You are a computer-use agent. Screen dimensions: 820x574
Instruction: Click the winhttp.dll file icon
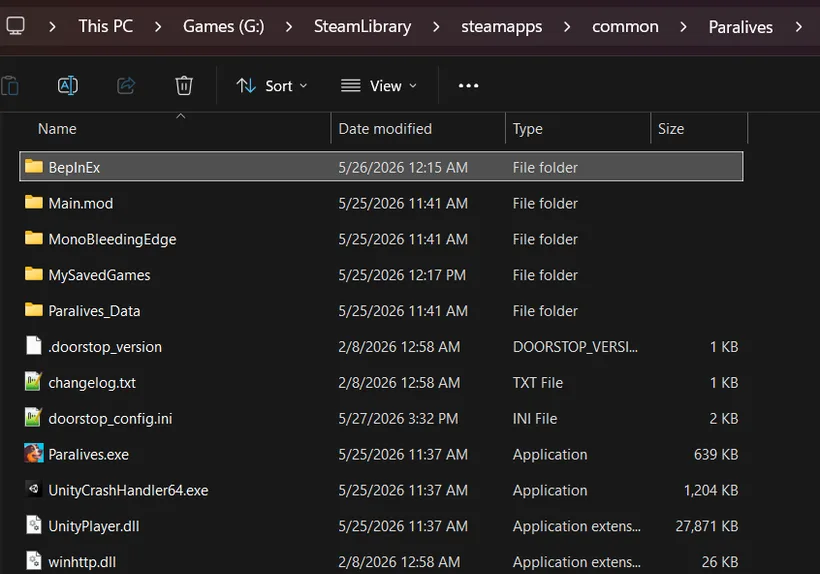tap(34, 561)
